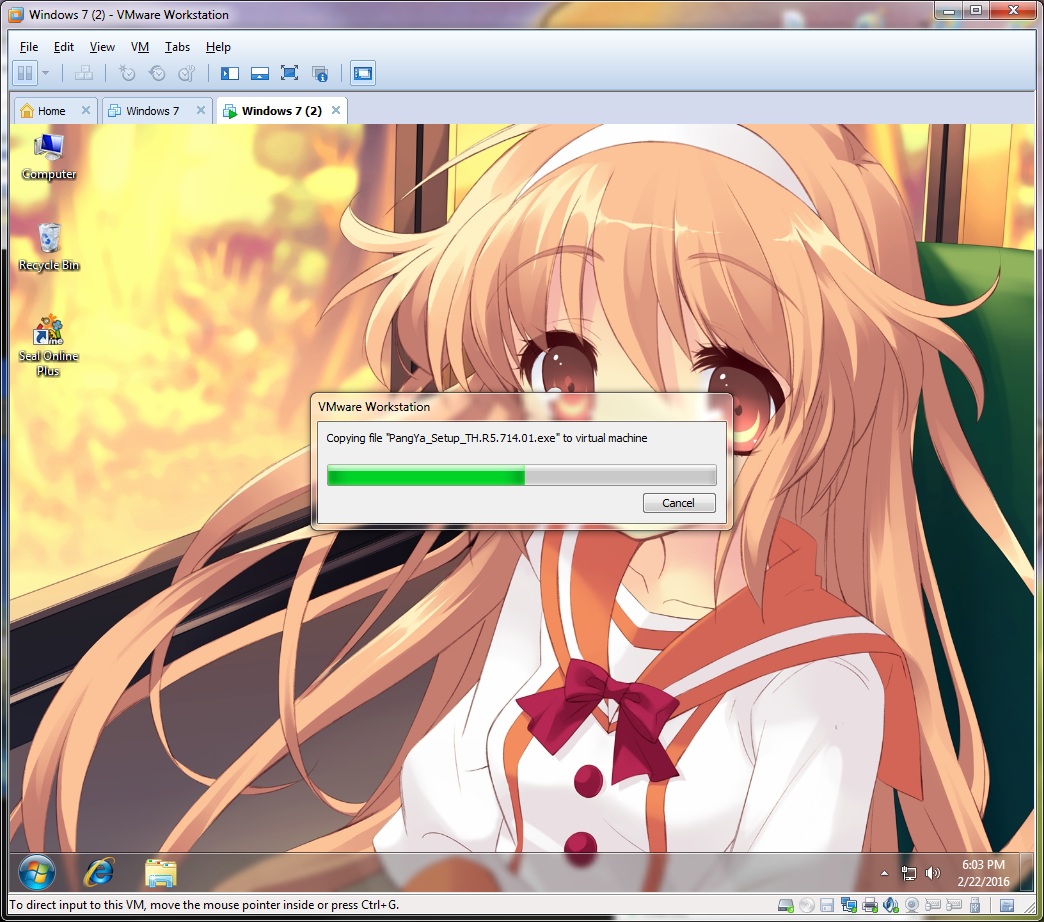
Task: Enter full screen mode icon
Action: (x=290, y=73)
